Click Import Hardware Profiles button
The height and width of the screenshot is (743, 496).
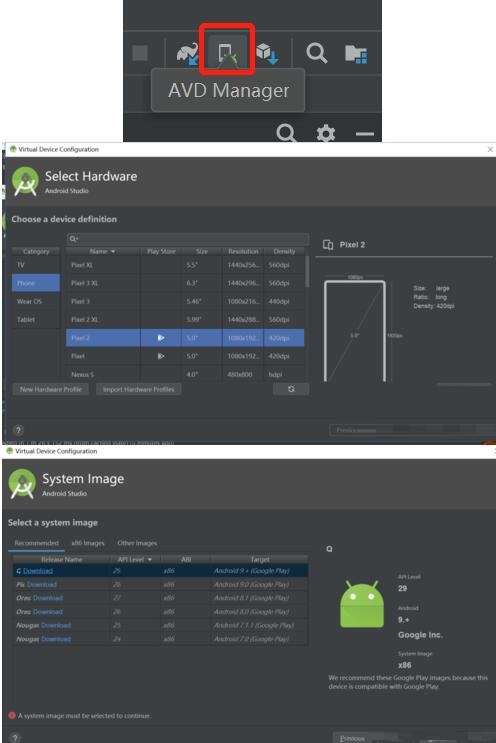[x=138, y=389]
